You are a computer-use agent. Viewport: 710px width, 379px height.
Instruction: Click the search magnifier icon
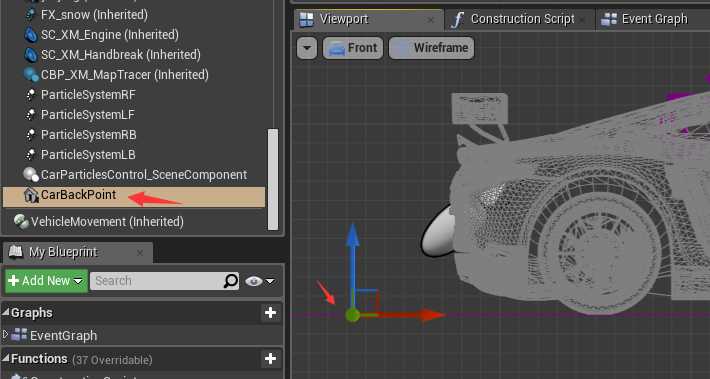[x=230, y=281]
